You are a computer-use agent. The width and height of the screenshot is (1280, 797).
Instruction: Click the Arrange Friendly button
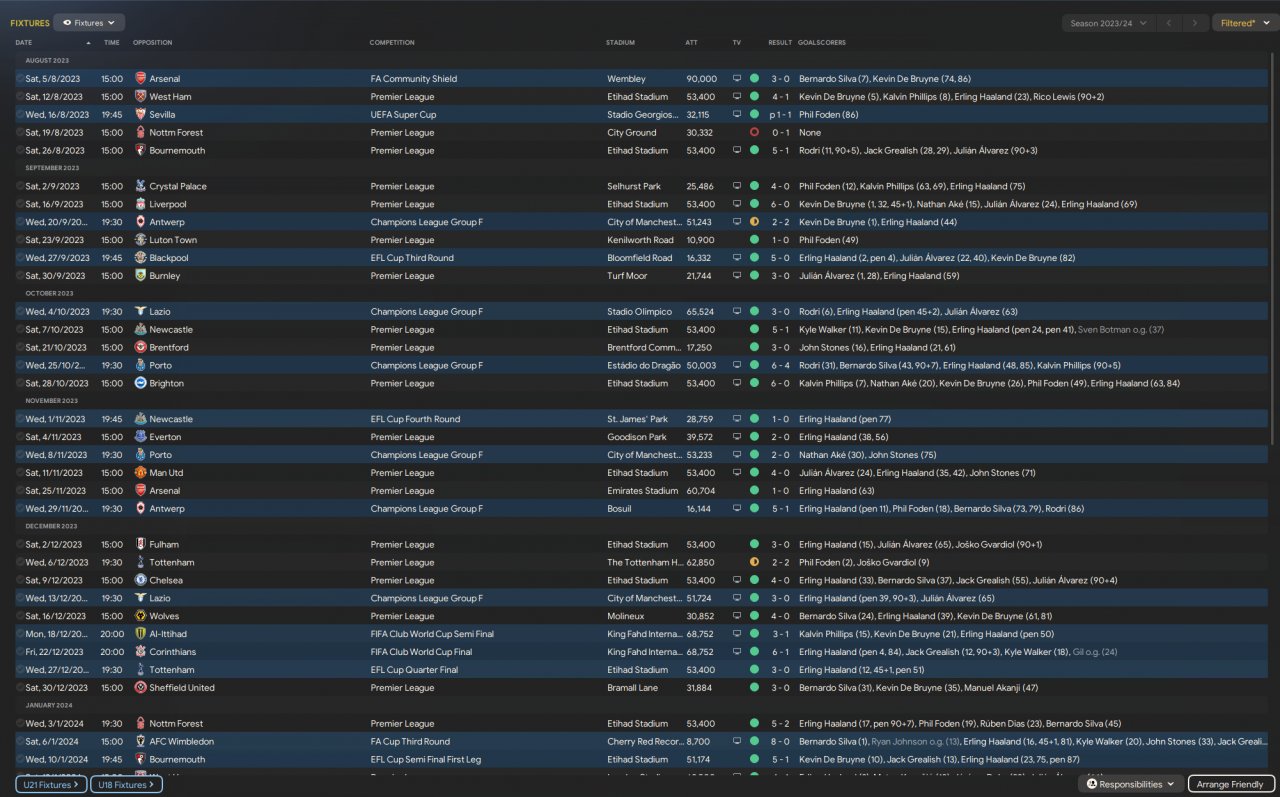(1231, 785)
